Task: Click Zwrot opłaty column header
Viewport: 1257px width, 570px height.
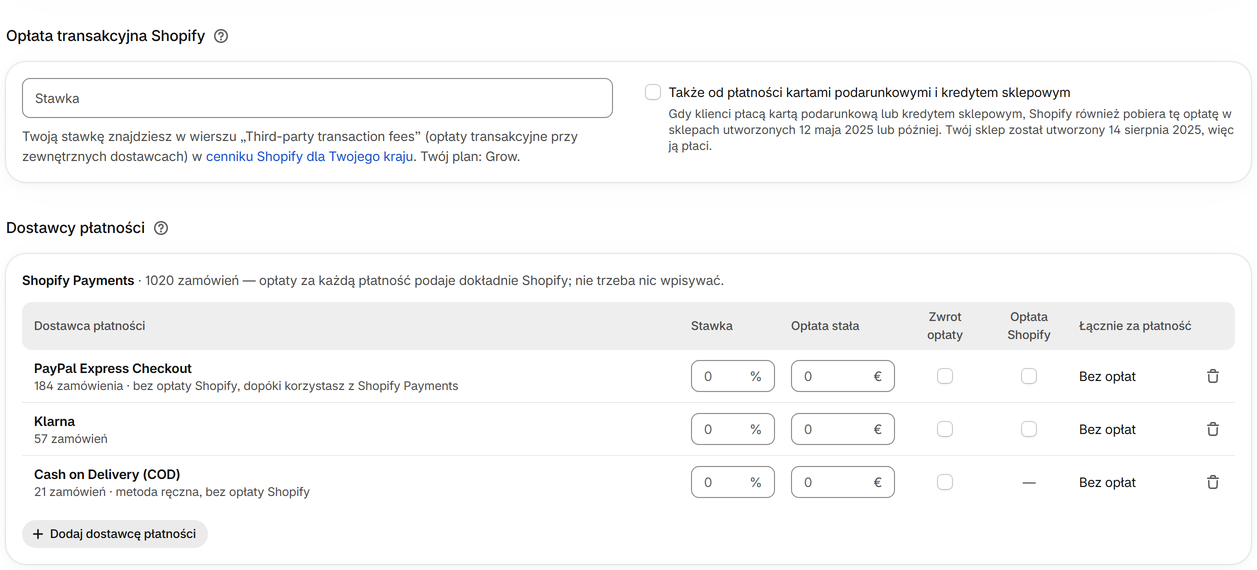Action: click(945, 326)
